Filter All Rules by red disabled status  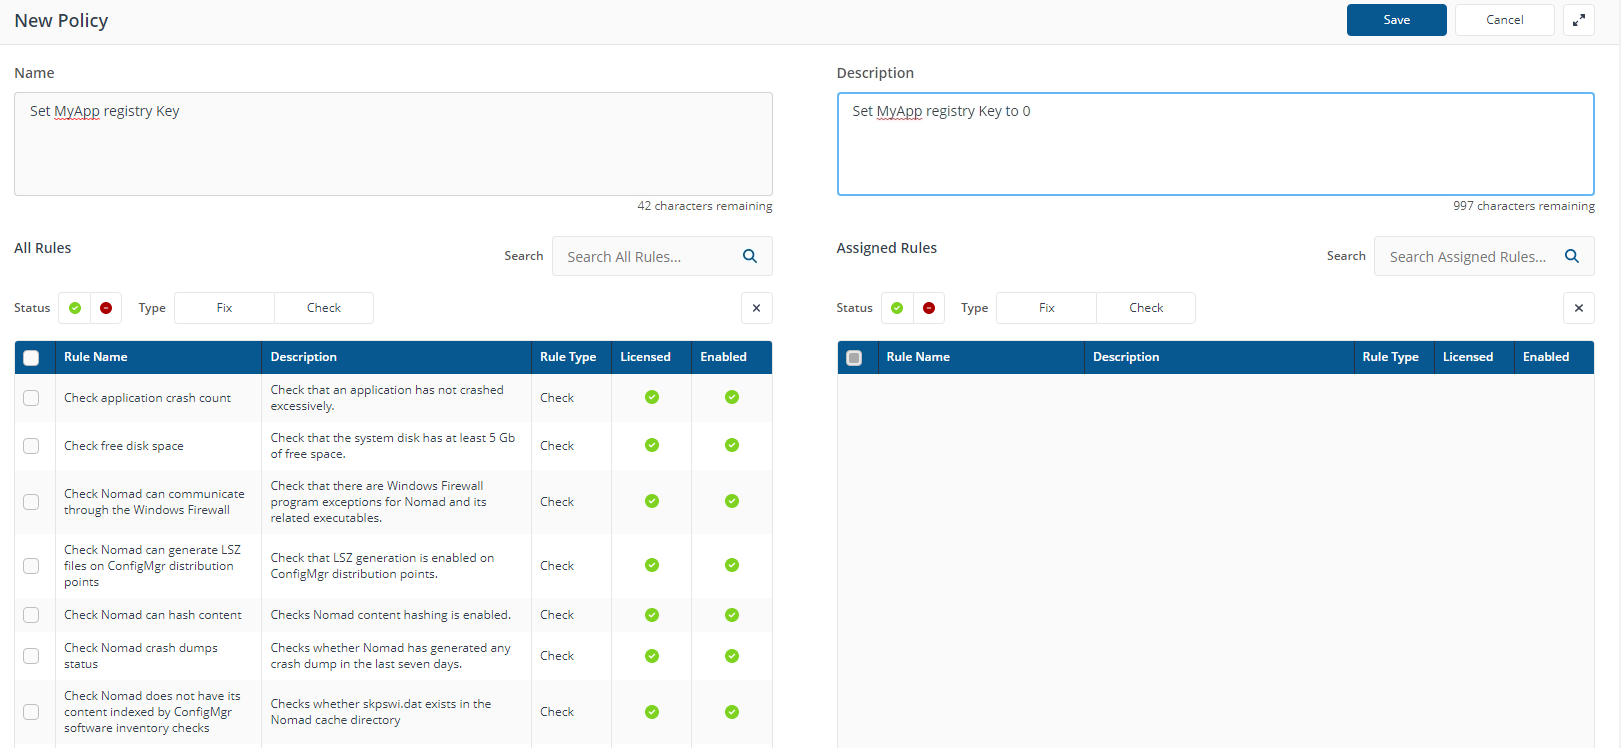coord(106,308)
